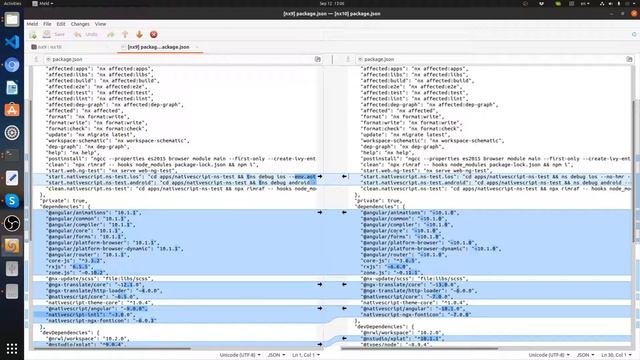Image resolution: width=640 pixels, height=360 pixels.
Task: Click the left pane open-file icon
Action: coord(318,59)
